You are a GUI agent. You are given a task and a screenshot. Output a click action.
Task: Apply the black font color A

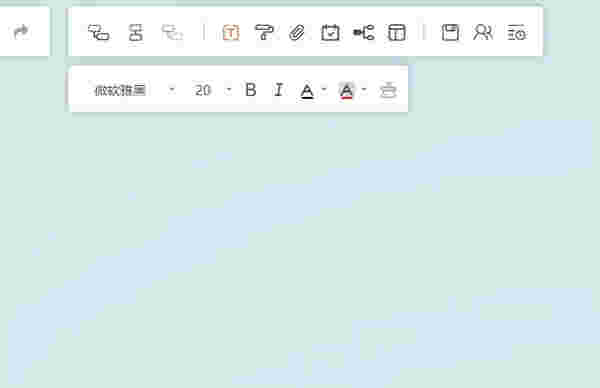pyautogui.click(x=307, y=91)
